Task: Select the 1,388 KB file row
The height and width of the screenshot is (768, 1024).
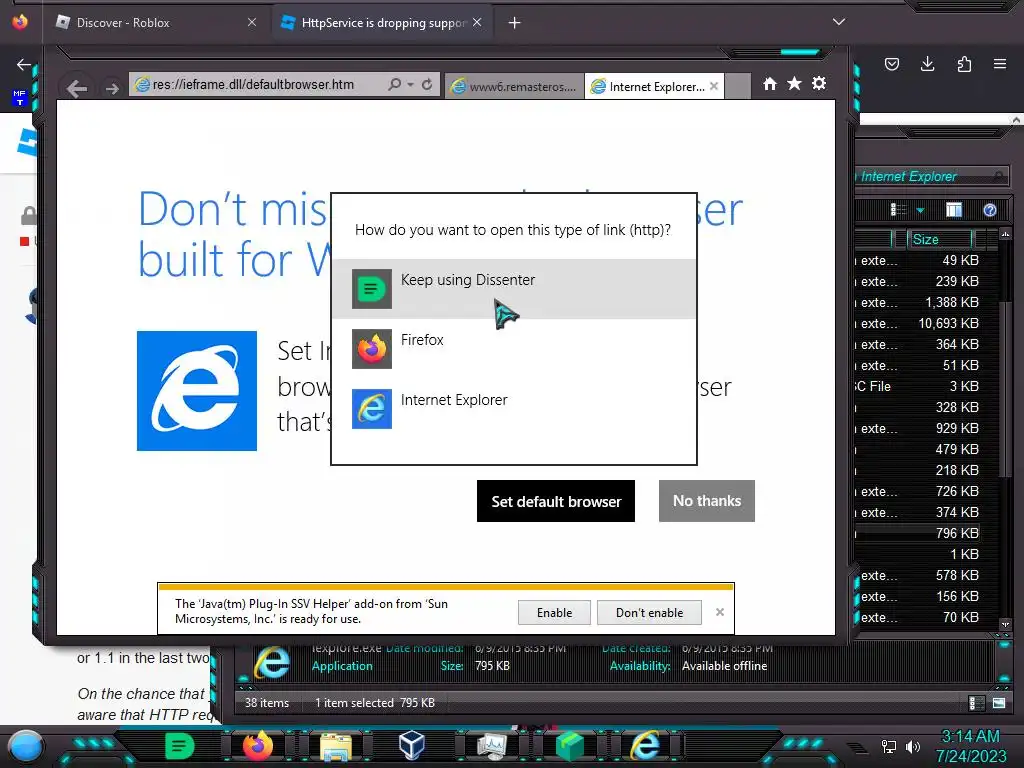Action: (920, 302)
